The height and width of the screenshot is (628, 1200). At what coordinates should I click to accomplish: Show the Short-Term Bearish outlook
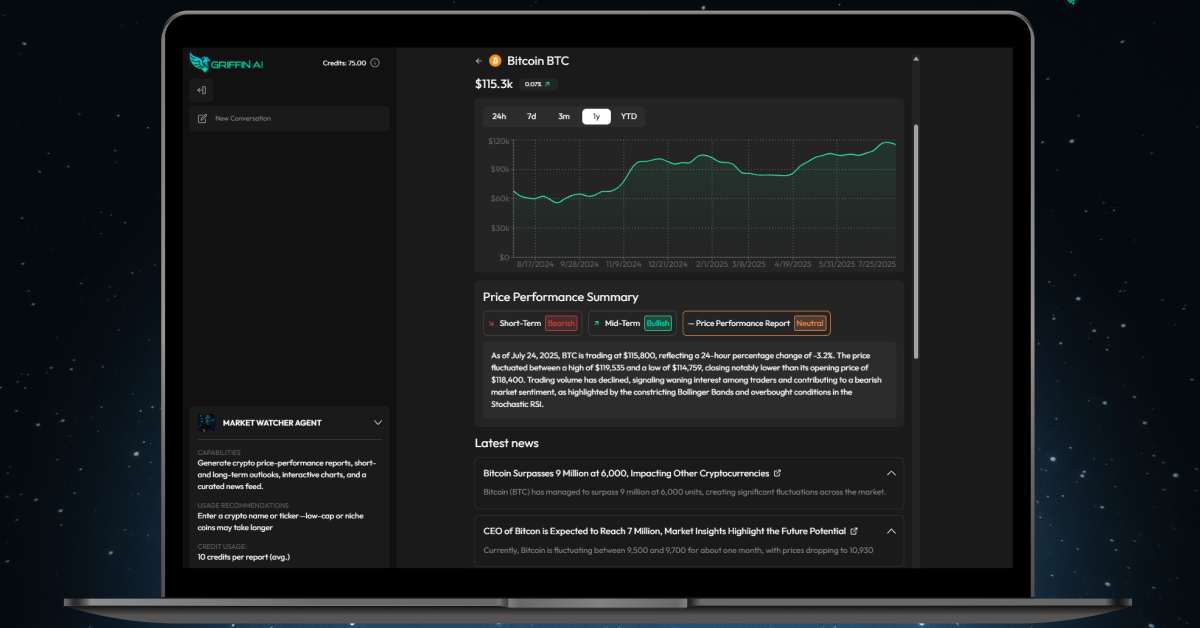(x=532, y=323)
